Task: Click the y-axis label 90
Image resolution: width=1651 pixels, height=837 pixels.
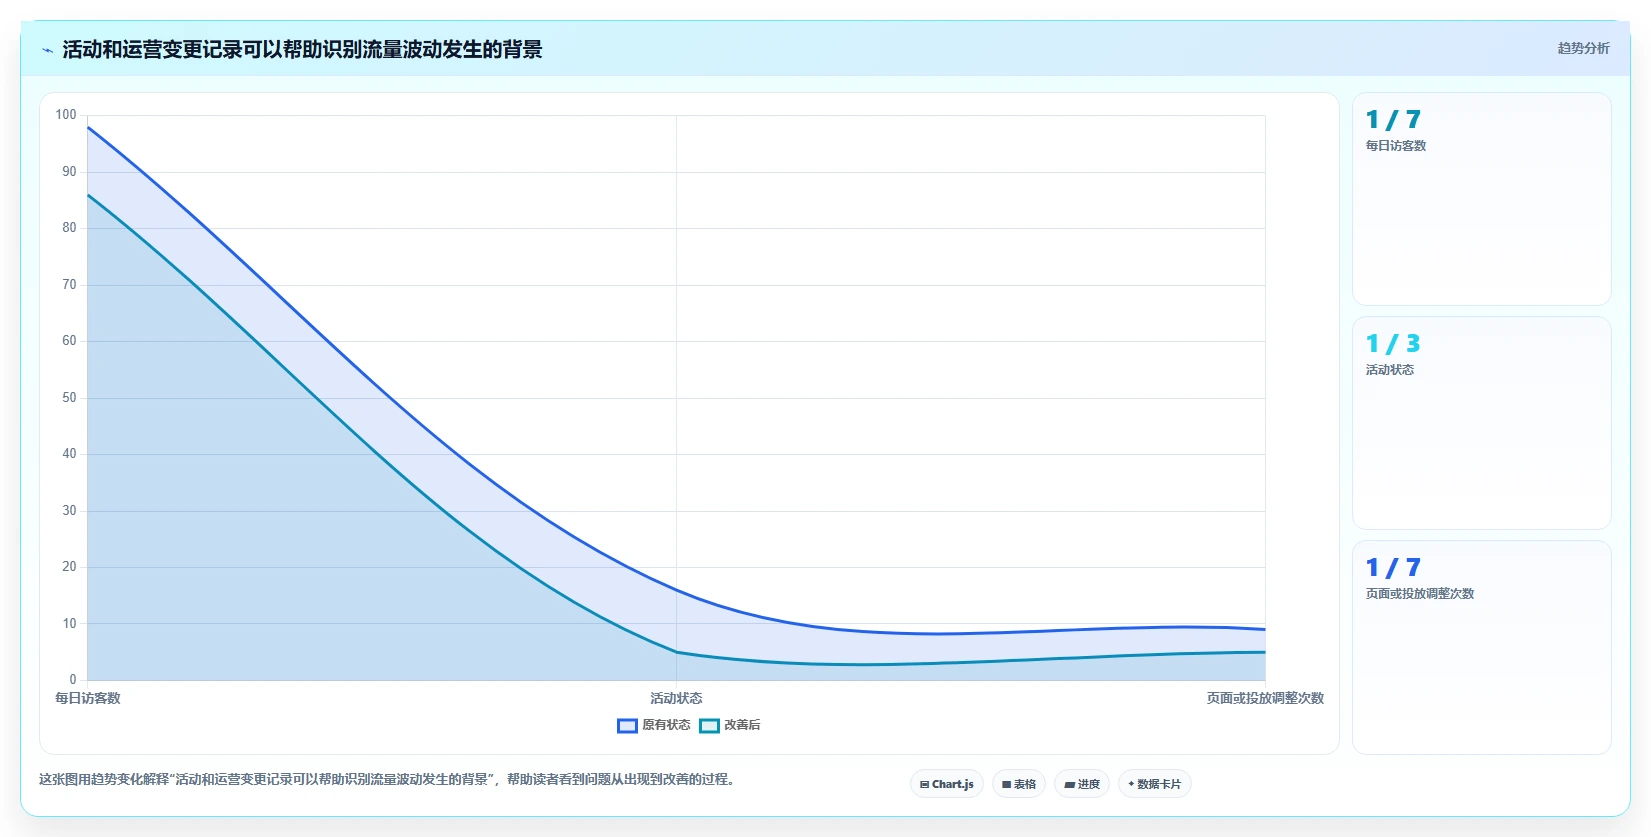Action: 69,172
